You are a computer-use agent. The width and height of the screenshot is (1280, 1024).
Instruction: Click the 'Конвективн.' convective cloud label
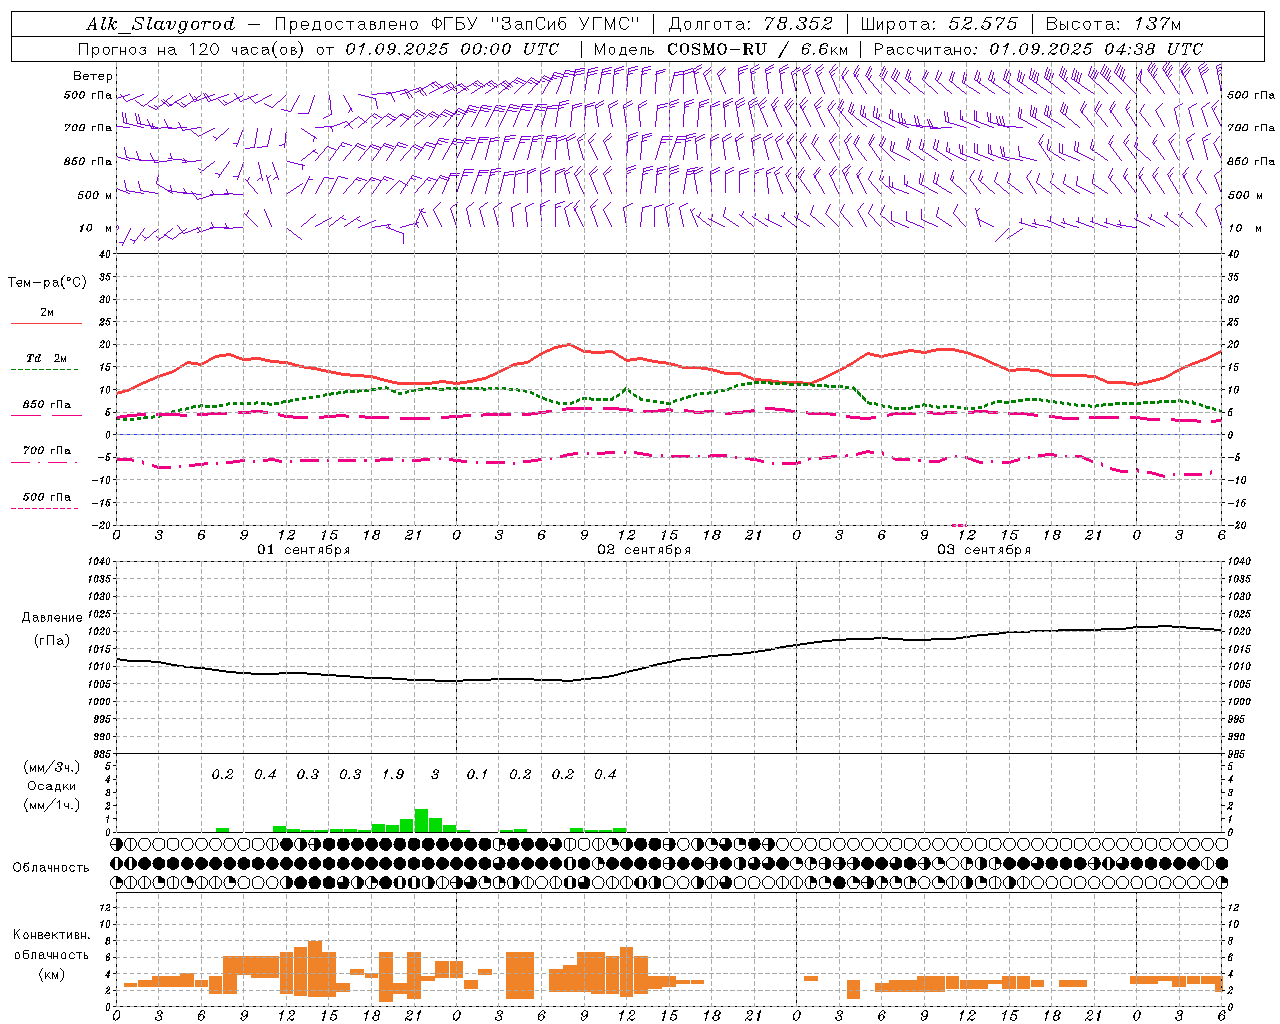(x=51, y=935)
